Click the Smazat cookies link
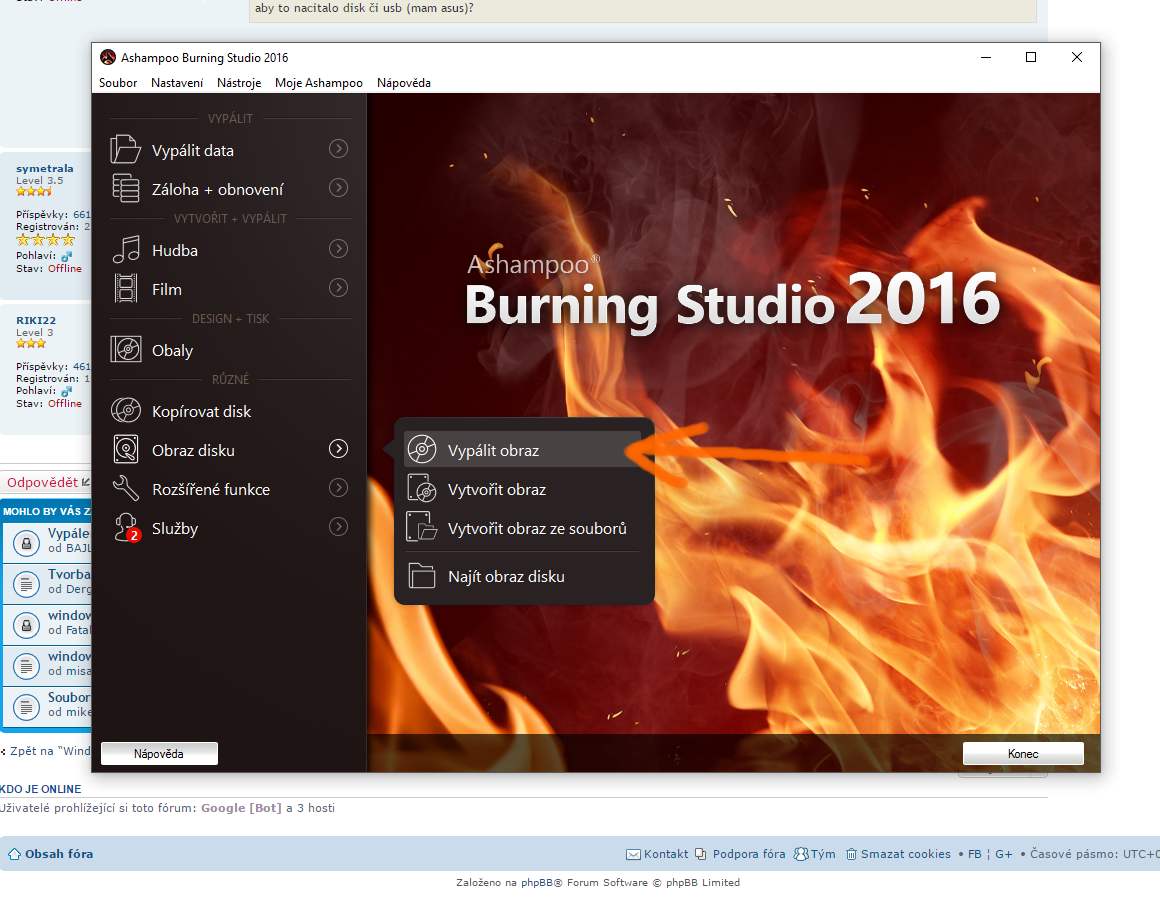 click(x=906, y=854)
